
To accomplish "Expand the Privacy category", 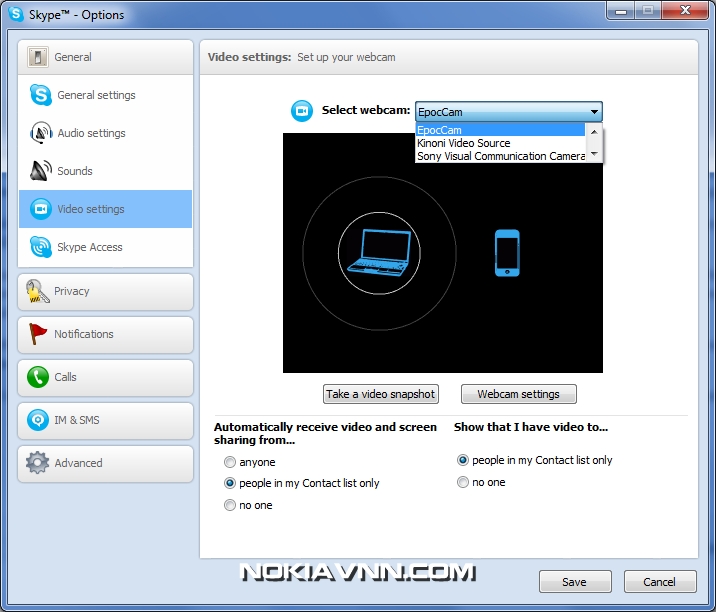I will [105, 291].
